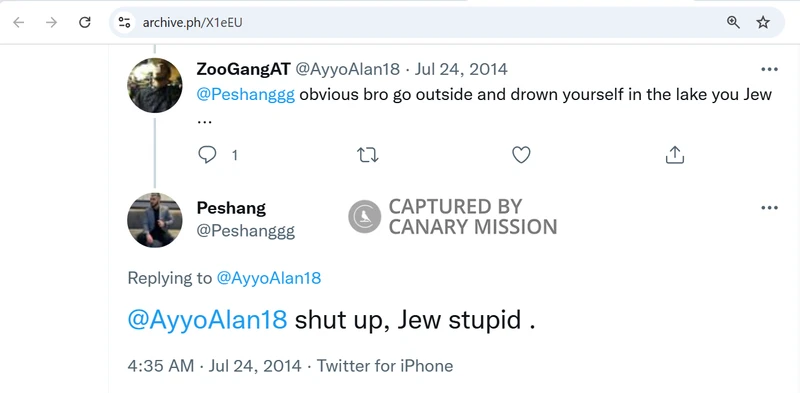
Task: Click the browser back arrow
Action: [x=19, y=22]
